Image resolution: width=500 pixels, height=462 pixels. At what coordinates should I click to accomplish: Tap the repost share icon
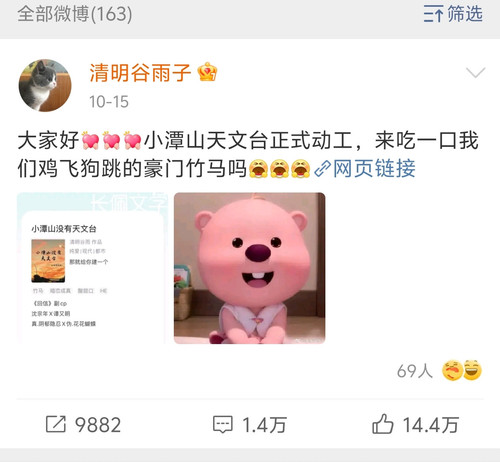point(56,424)
